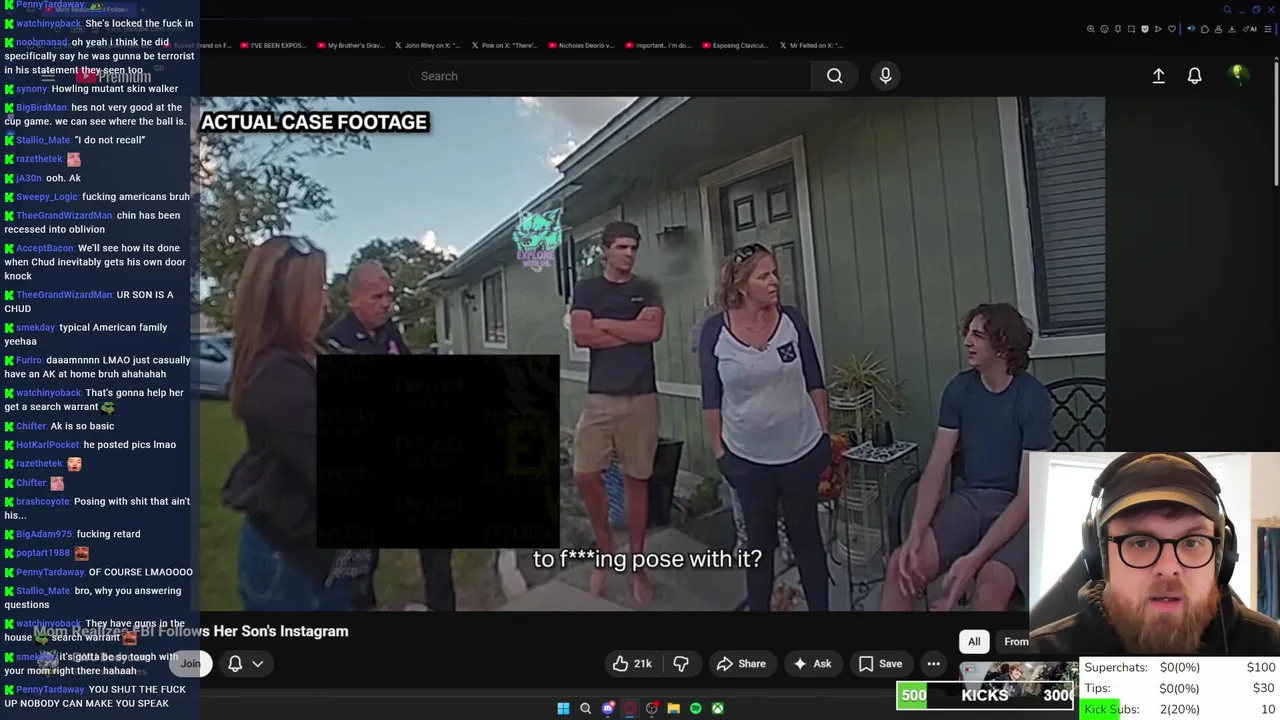Image resolution: width=1280 pixels, height=720 pixels.
Task: Open Xbox app from the taskbar
Action: tap(718, 708)
